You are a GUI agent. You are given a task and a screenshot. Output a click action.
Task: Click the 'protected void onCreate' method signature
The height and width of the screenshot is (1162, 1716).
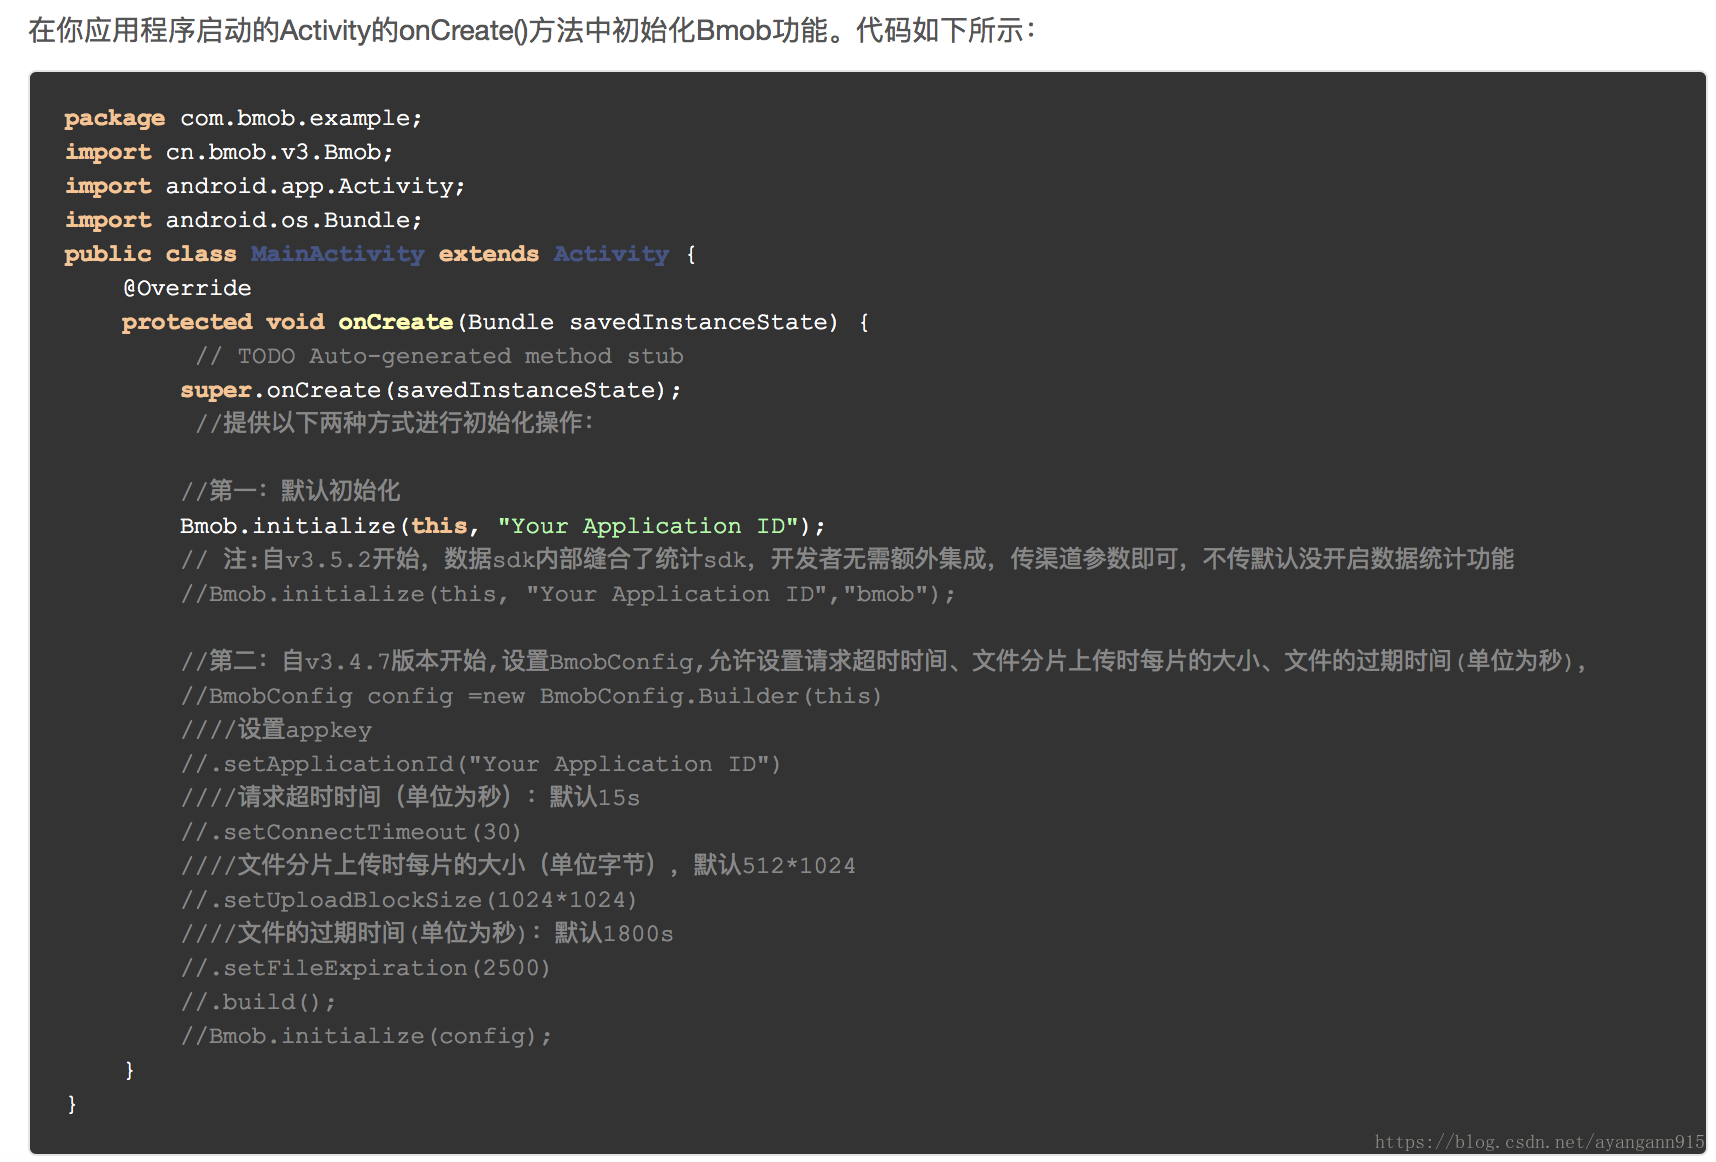click(496, 322)
